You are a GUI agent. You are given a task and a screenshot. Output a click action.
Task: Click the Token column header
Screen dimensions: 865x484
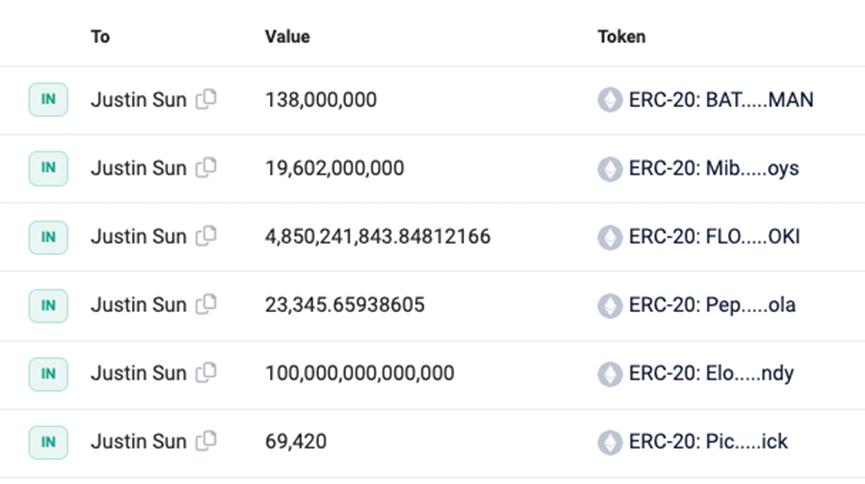click(621, 37)
